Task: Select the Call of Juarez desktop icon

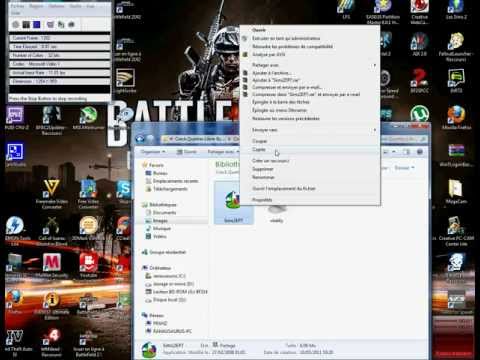Action: (x=52, y=231)
